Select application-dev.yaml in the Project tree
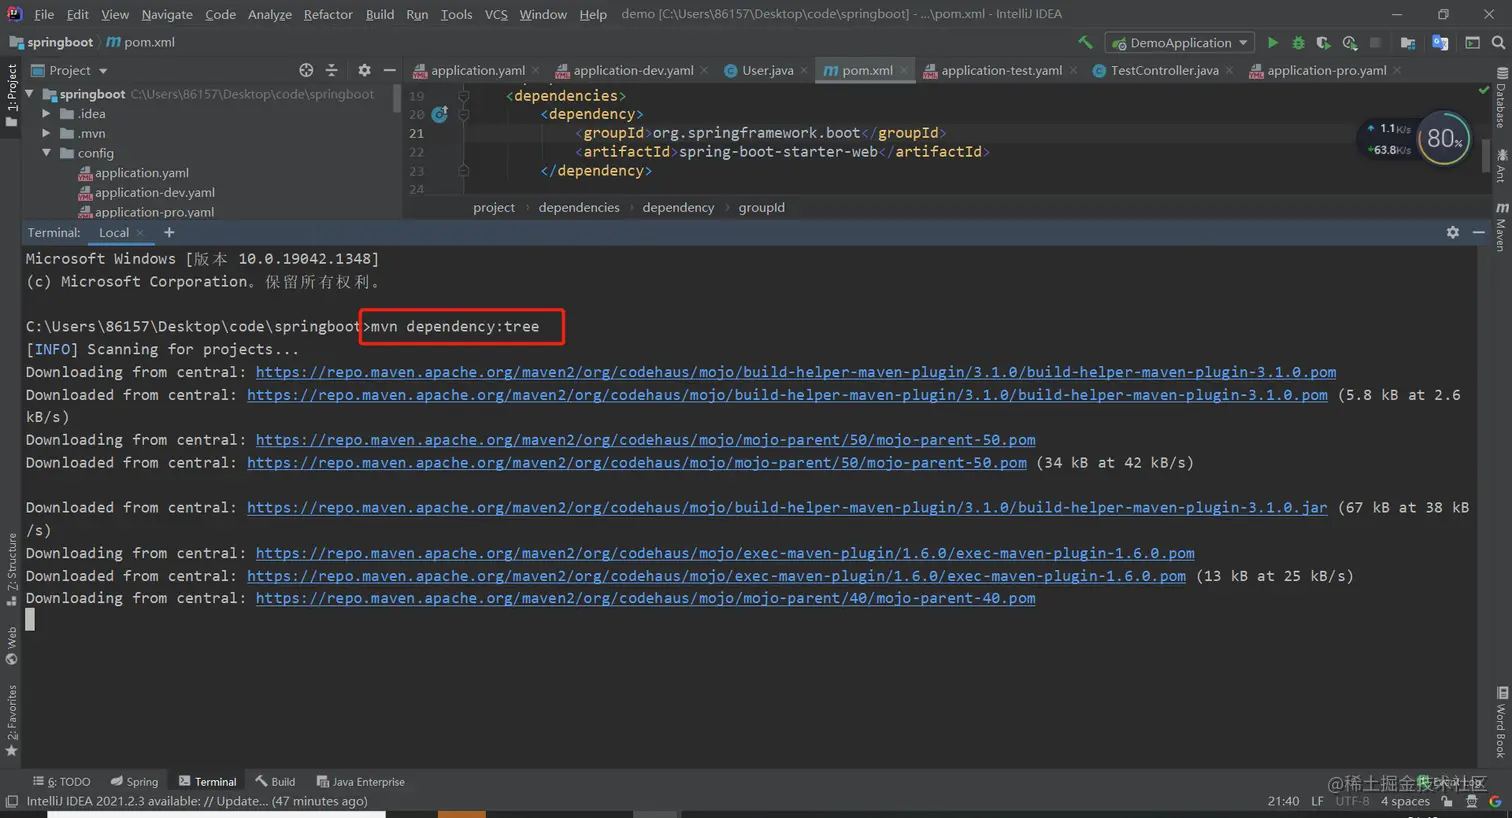Viewport: 1512px width, 818px height. click(154, 193)
